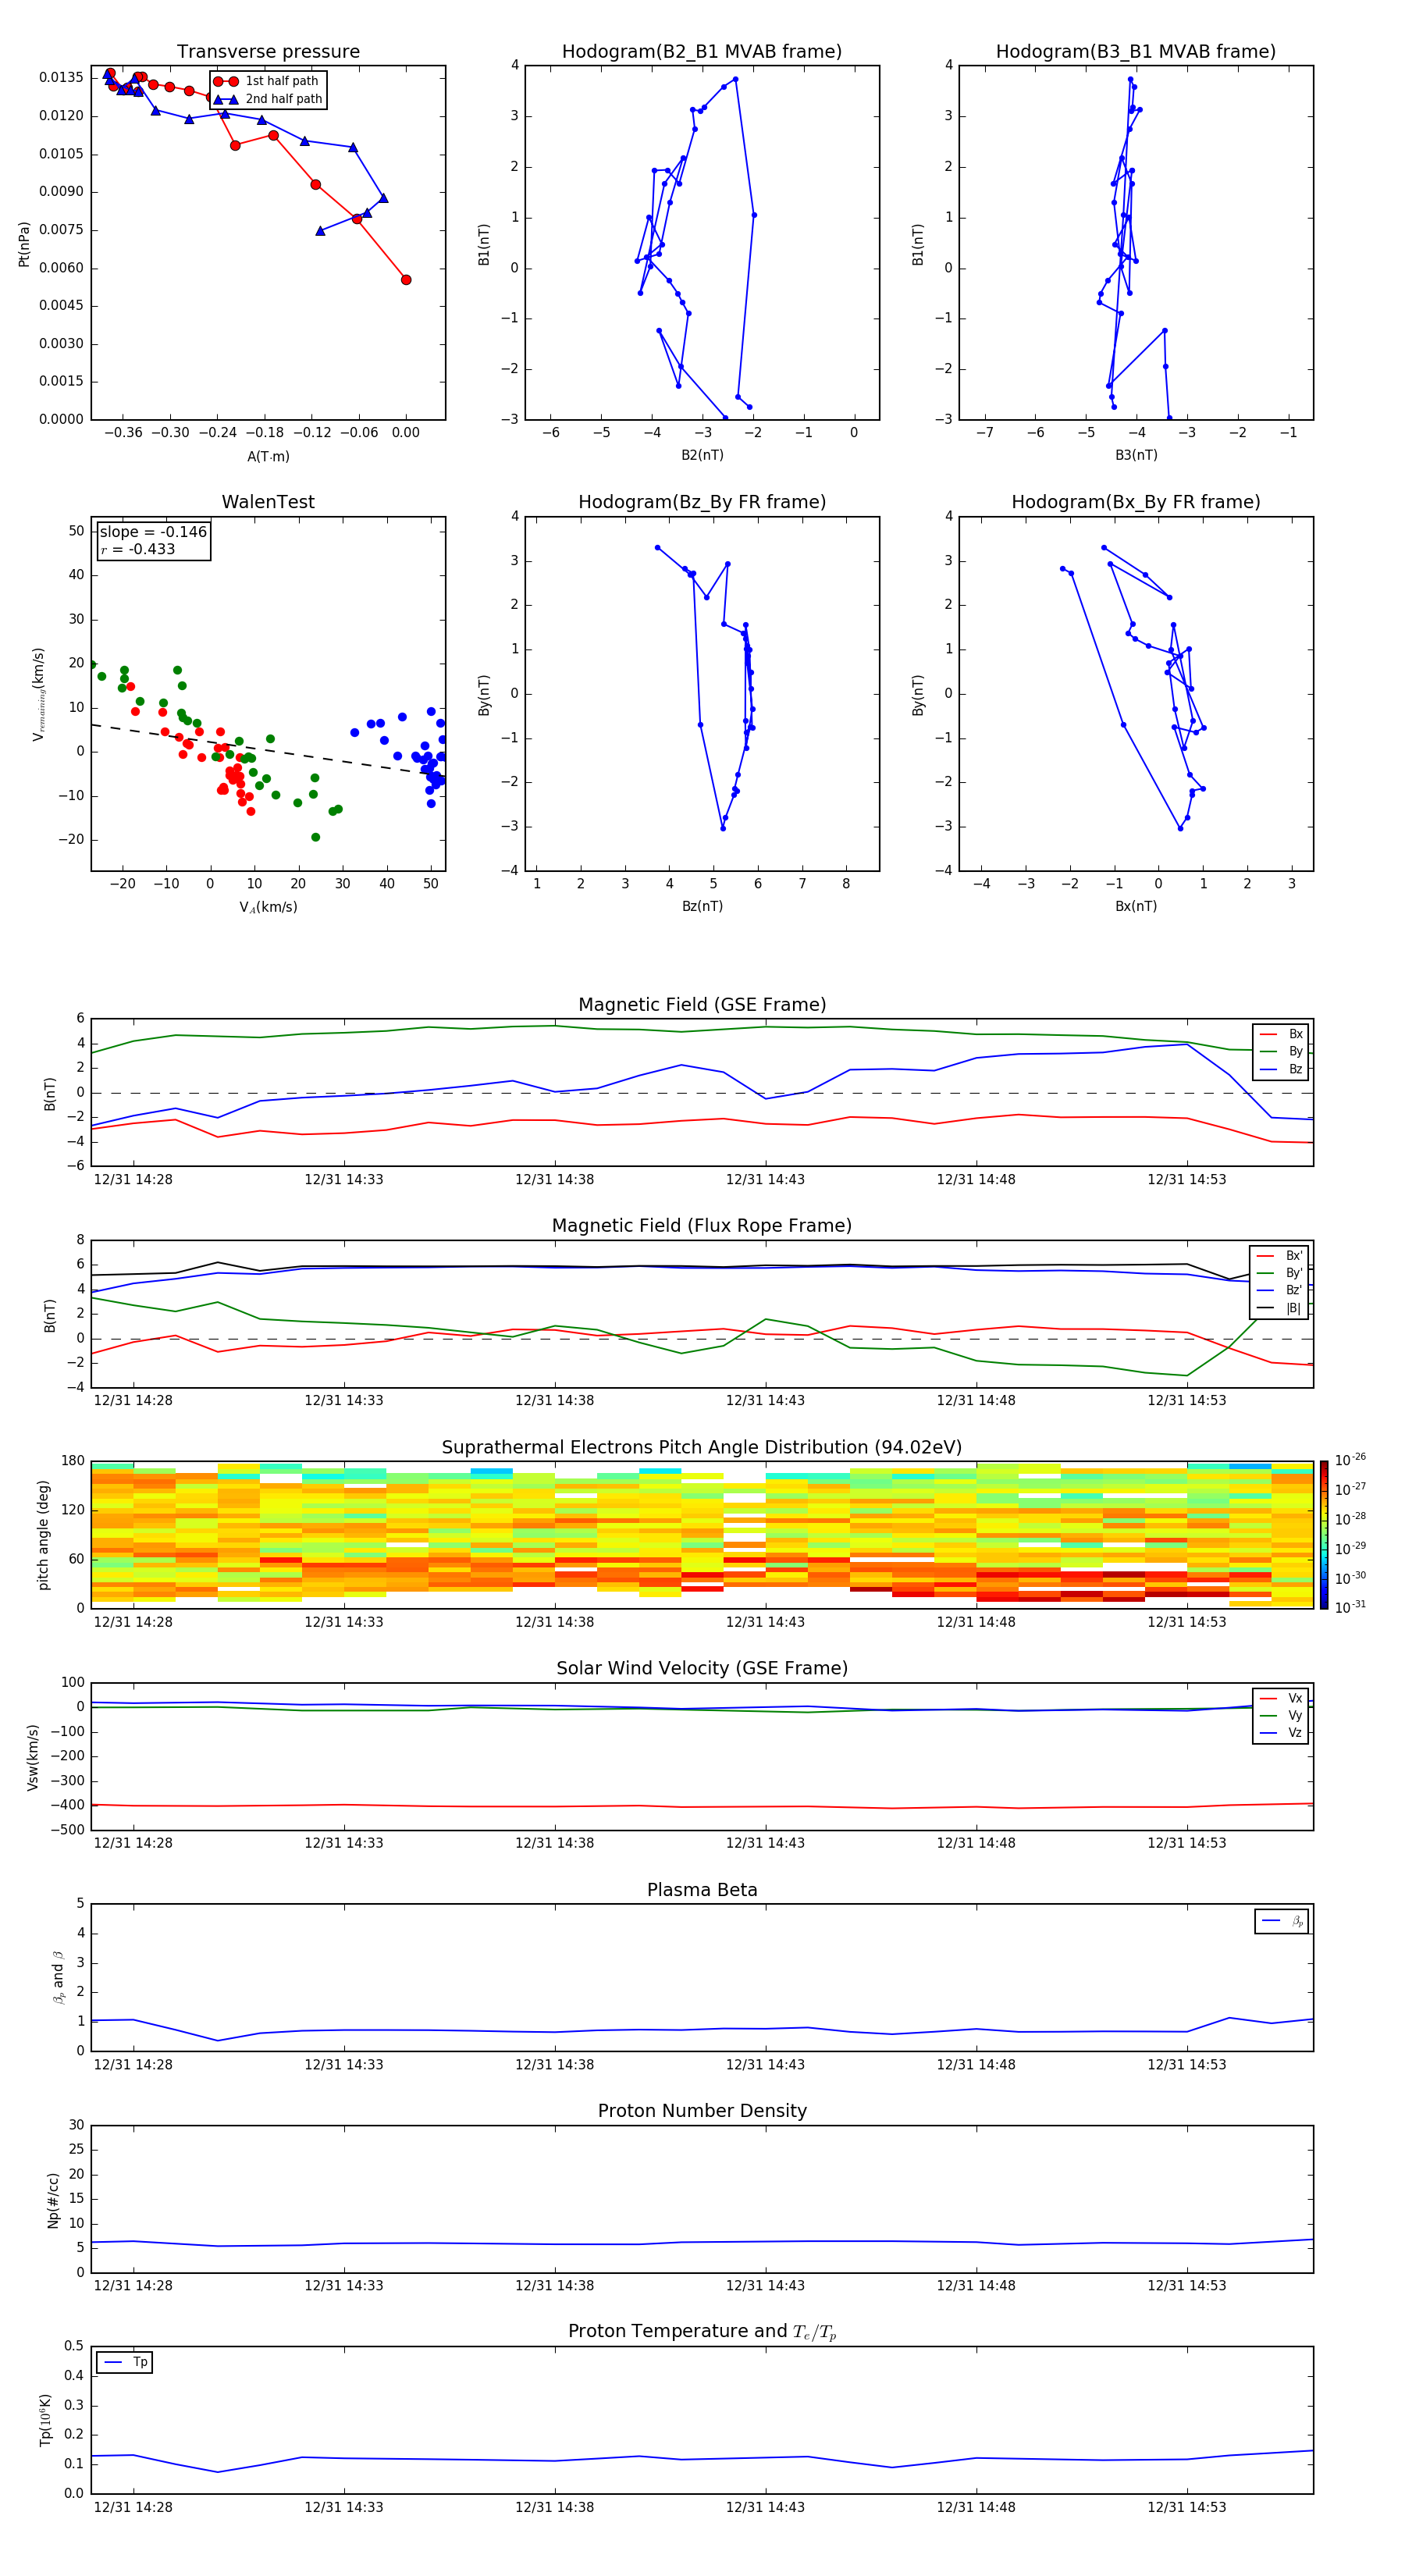Click the black line swatch beside '|B|'

point(1265,1308)
